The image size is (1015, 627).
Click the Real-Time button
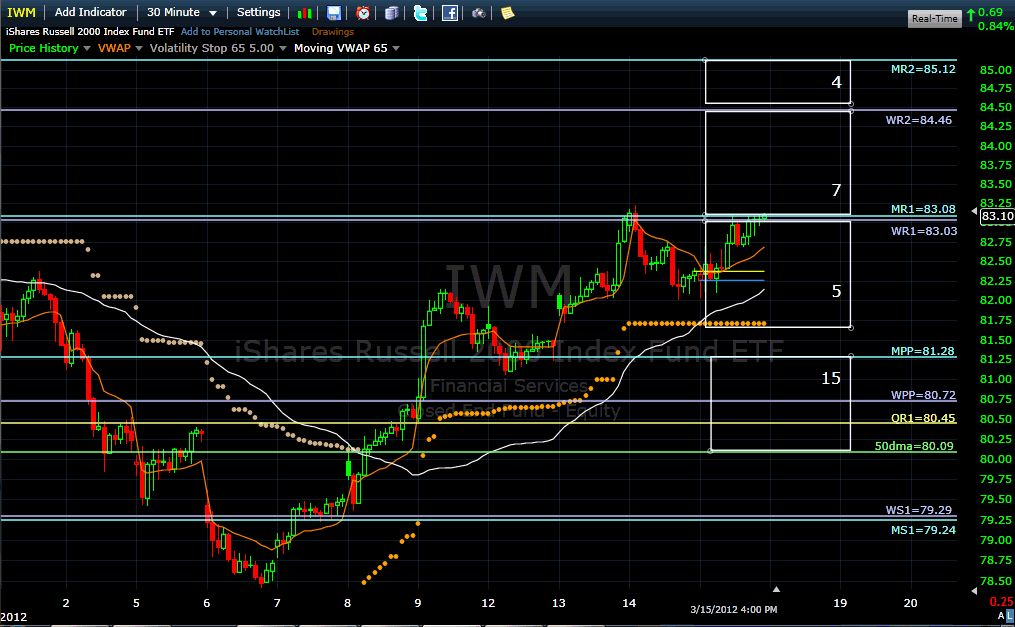(935, 18)
